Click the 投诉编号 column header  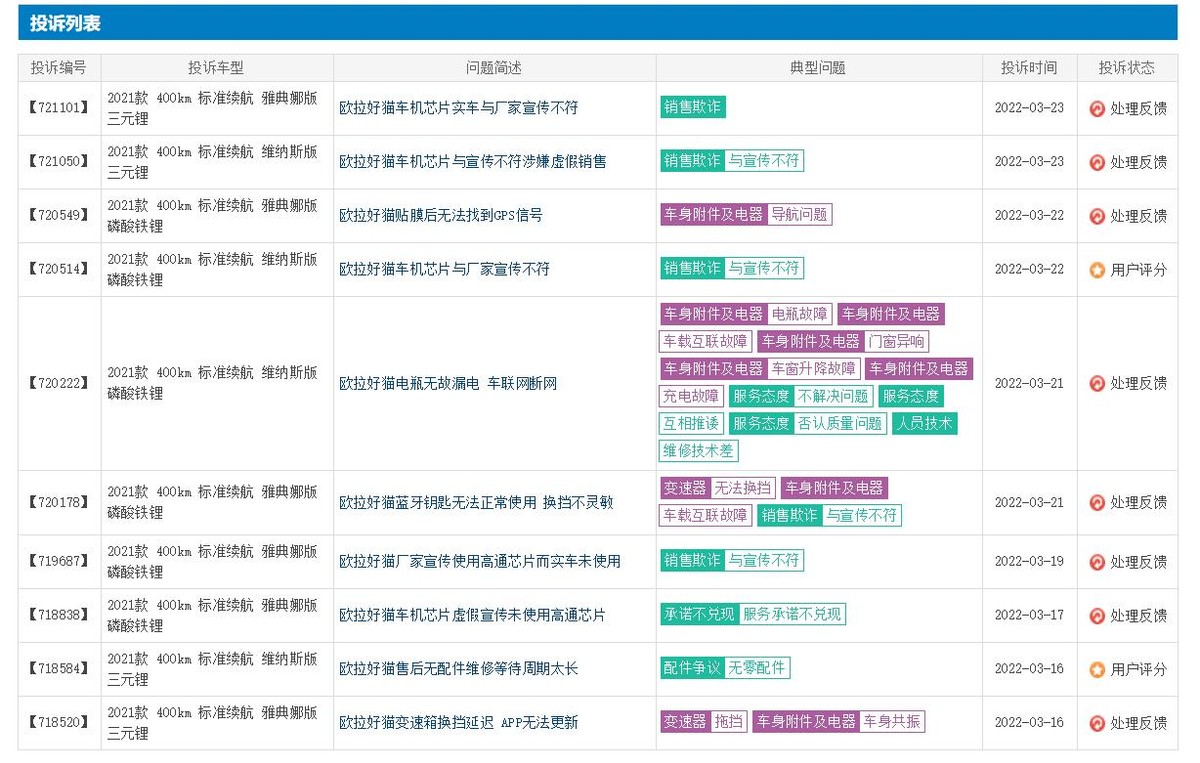58,68
